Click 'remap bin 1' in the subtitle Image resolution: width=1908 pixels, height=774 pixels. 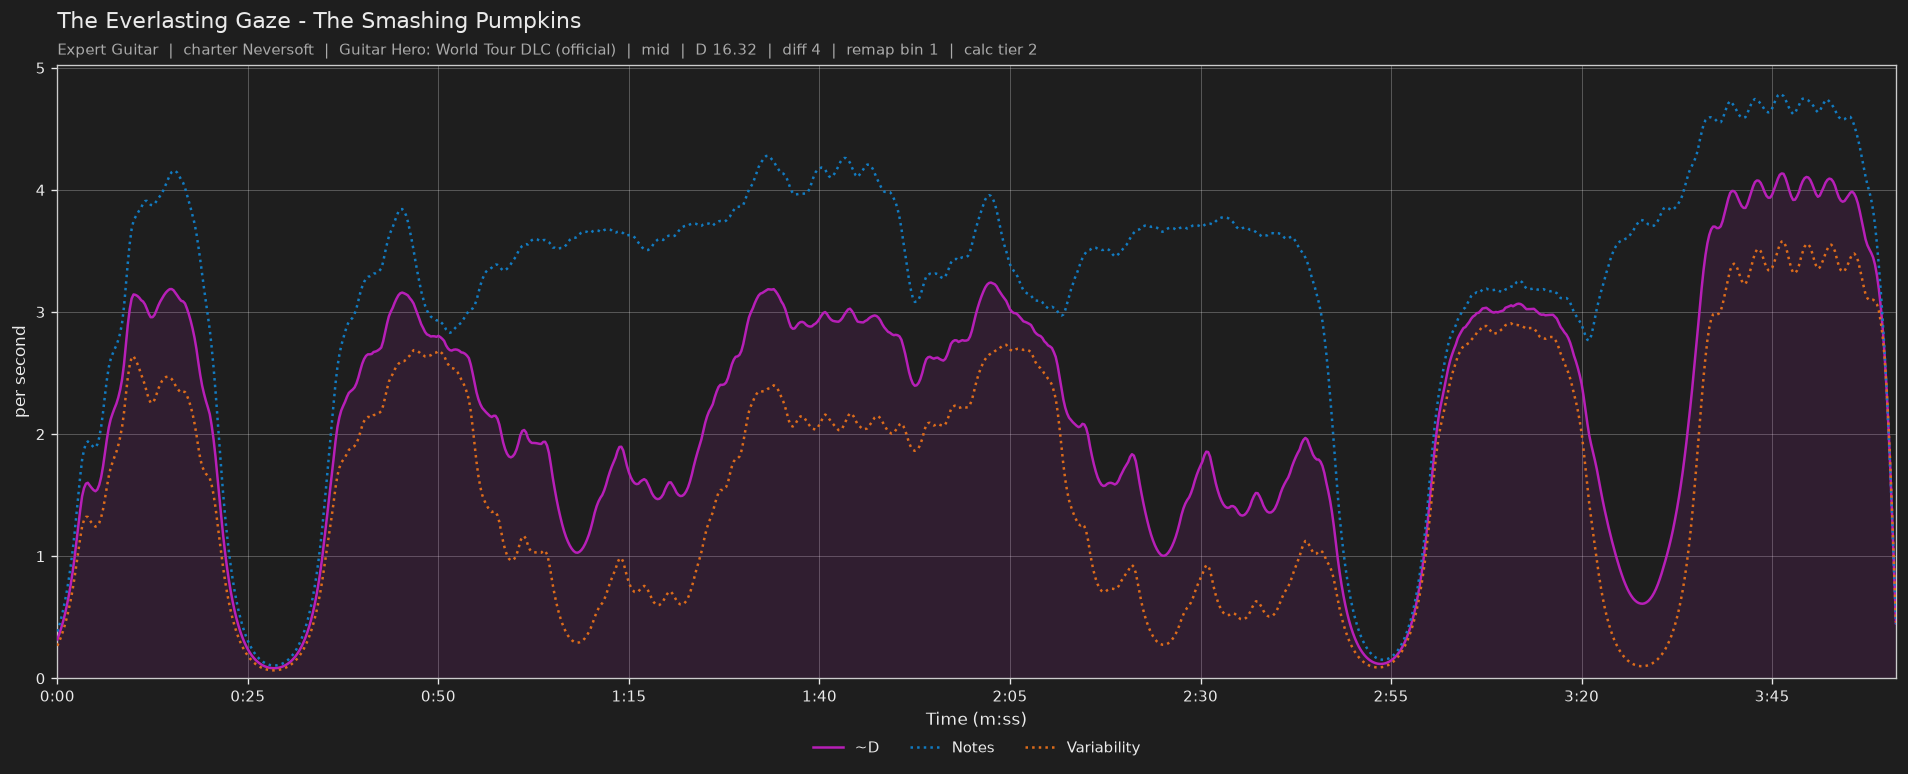pyautogui.click(x=892, y=50)
